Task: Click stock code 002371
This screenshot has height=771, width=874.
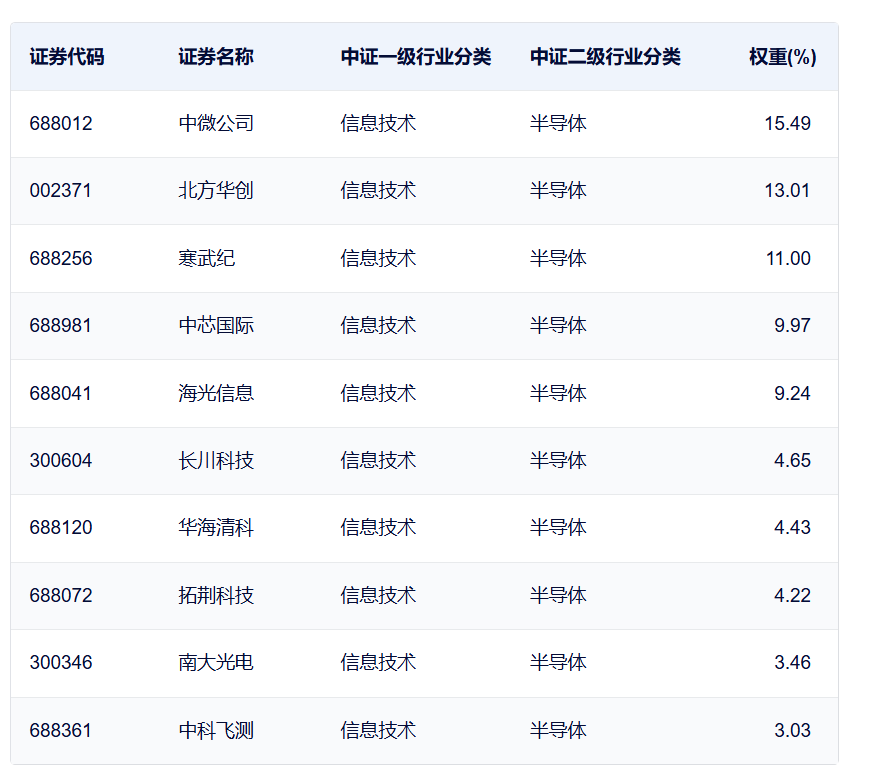Action: click(61, 191)
